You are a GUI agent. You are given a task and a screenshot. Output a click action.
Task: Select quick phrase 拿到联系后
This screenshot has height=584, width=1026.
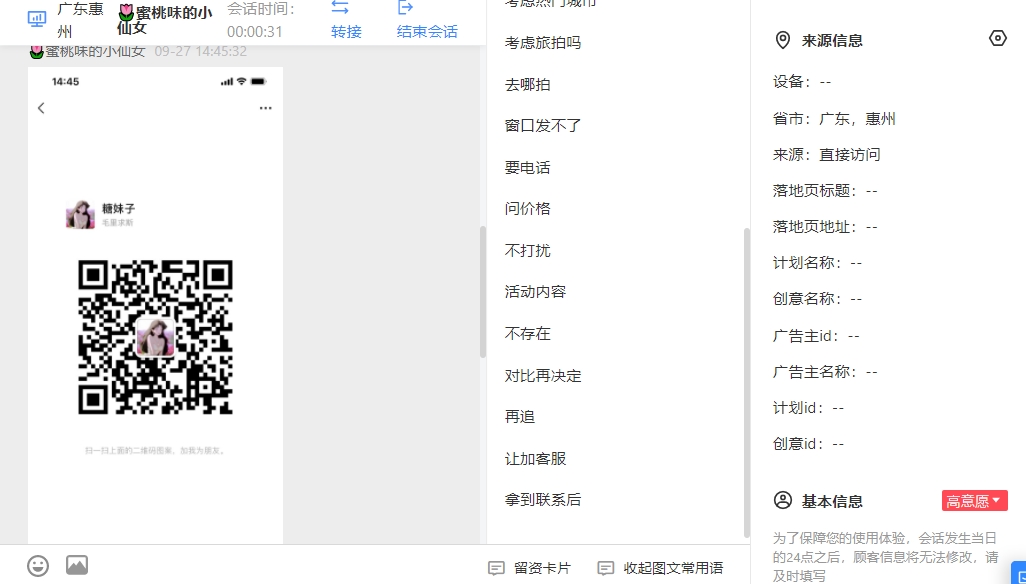click(x=542, y=500)
